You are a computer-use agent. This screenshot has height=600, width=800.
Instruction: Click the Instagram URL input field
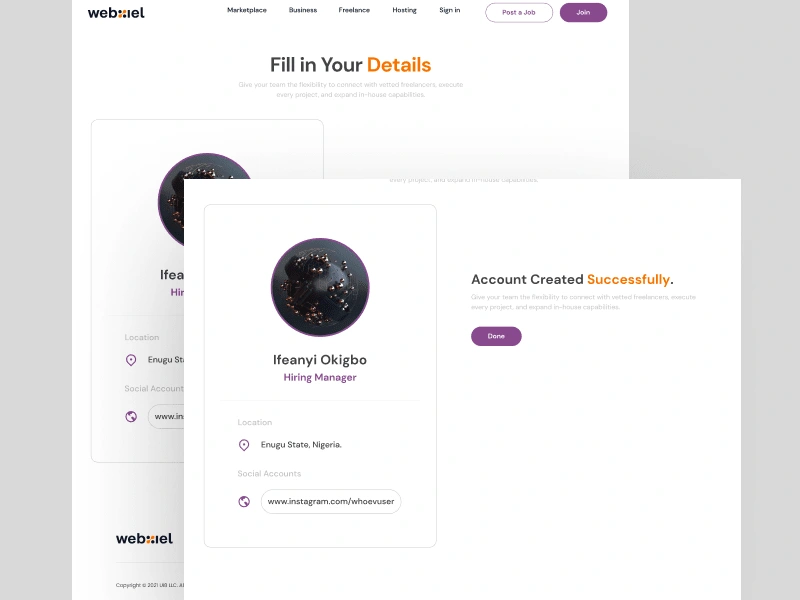coord(331,502)
